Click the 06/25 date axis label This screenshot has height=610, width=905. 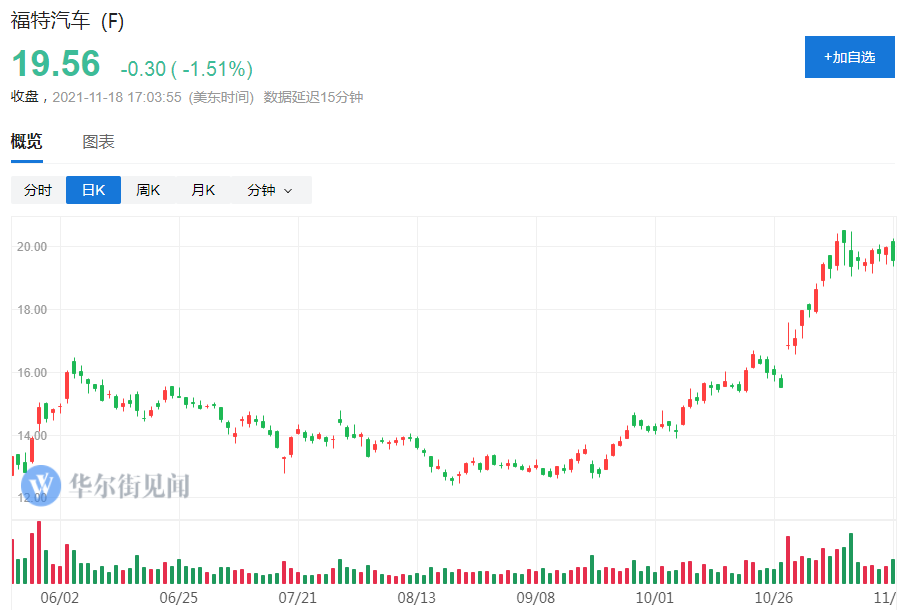click(178, 598)
